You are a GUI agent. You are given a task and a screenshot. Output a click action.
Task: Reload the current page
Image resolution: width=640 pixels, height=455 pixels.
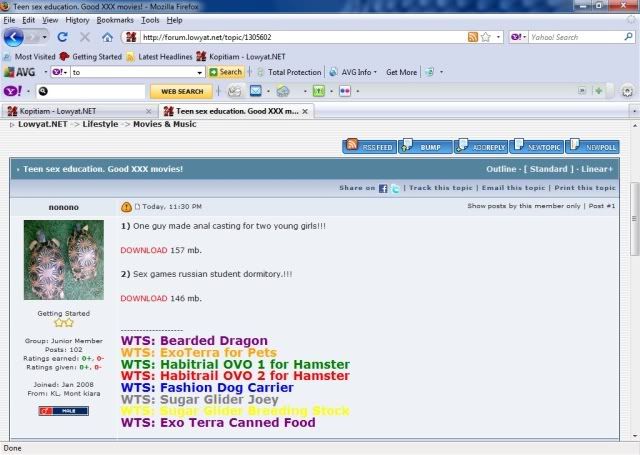point(62,37)
